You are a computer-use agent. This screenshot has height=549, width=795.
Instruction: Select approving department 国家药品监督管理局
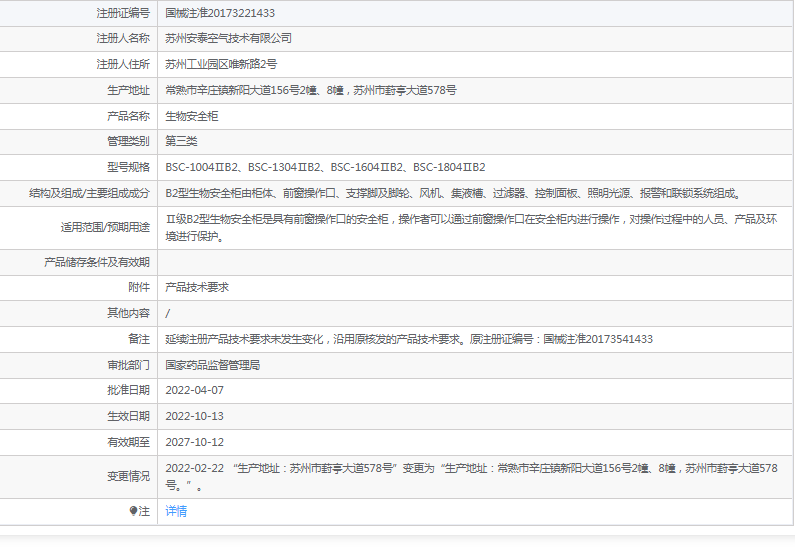click(x=212, y=365)
